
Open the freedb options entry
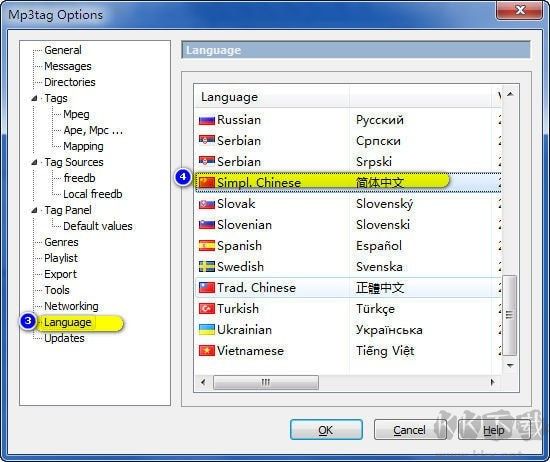click(80, 178)
